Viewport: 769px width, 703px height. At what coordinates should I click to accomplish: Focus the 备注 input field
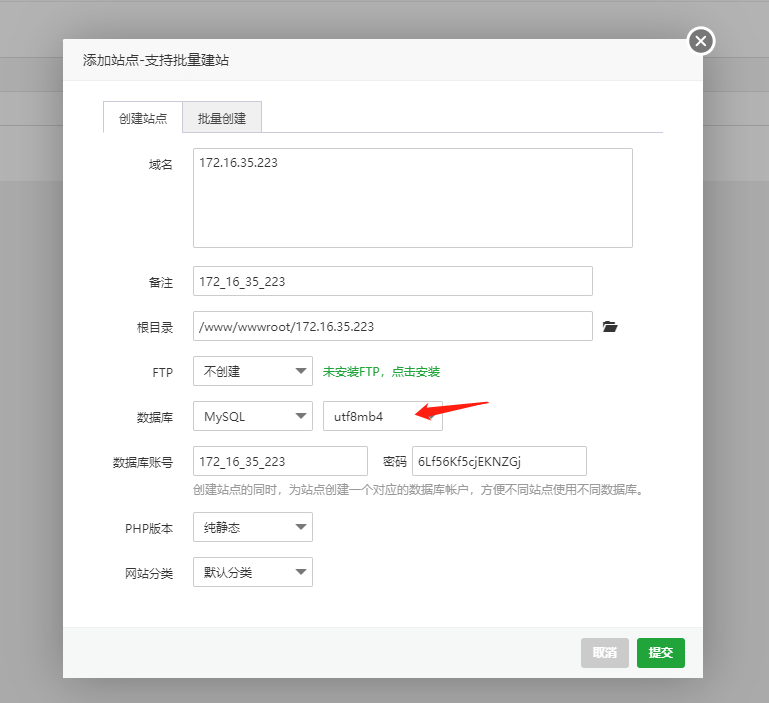point(392,281)
